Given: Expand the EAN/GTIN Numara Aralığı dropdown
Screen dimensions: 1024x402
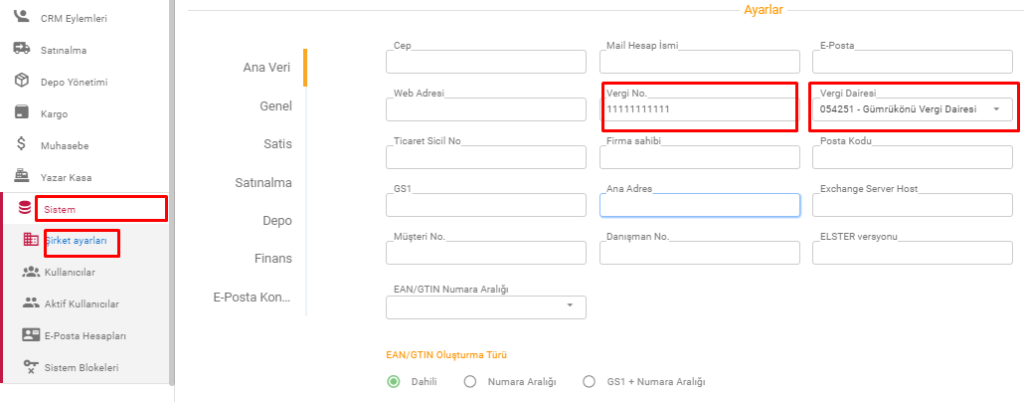Looking at the screenshot, I should click(569, 305).
